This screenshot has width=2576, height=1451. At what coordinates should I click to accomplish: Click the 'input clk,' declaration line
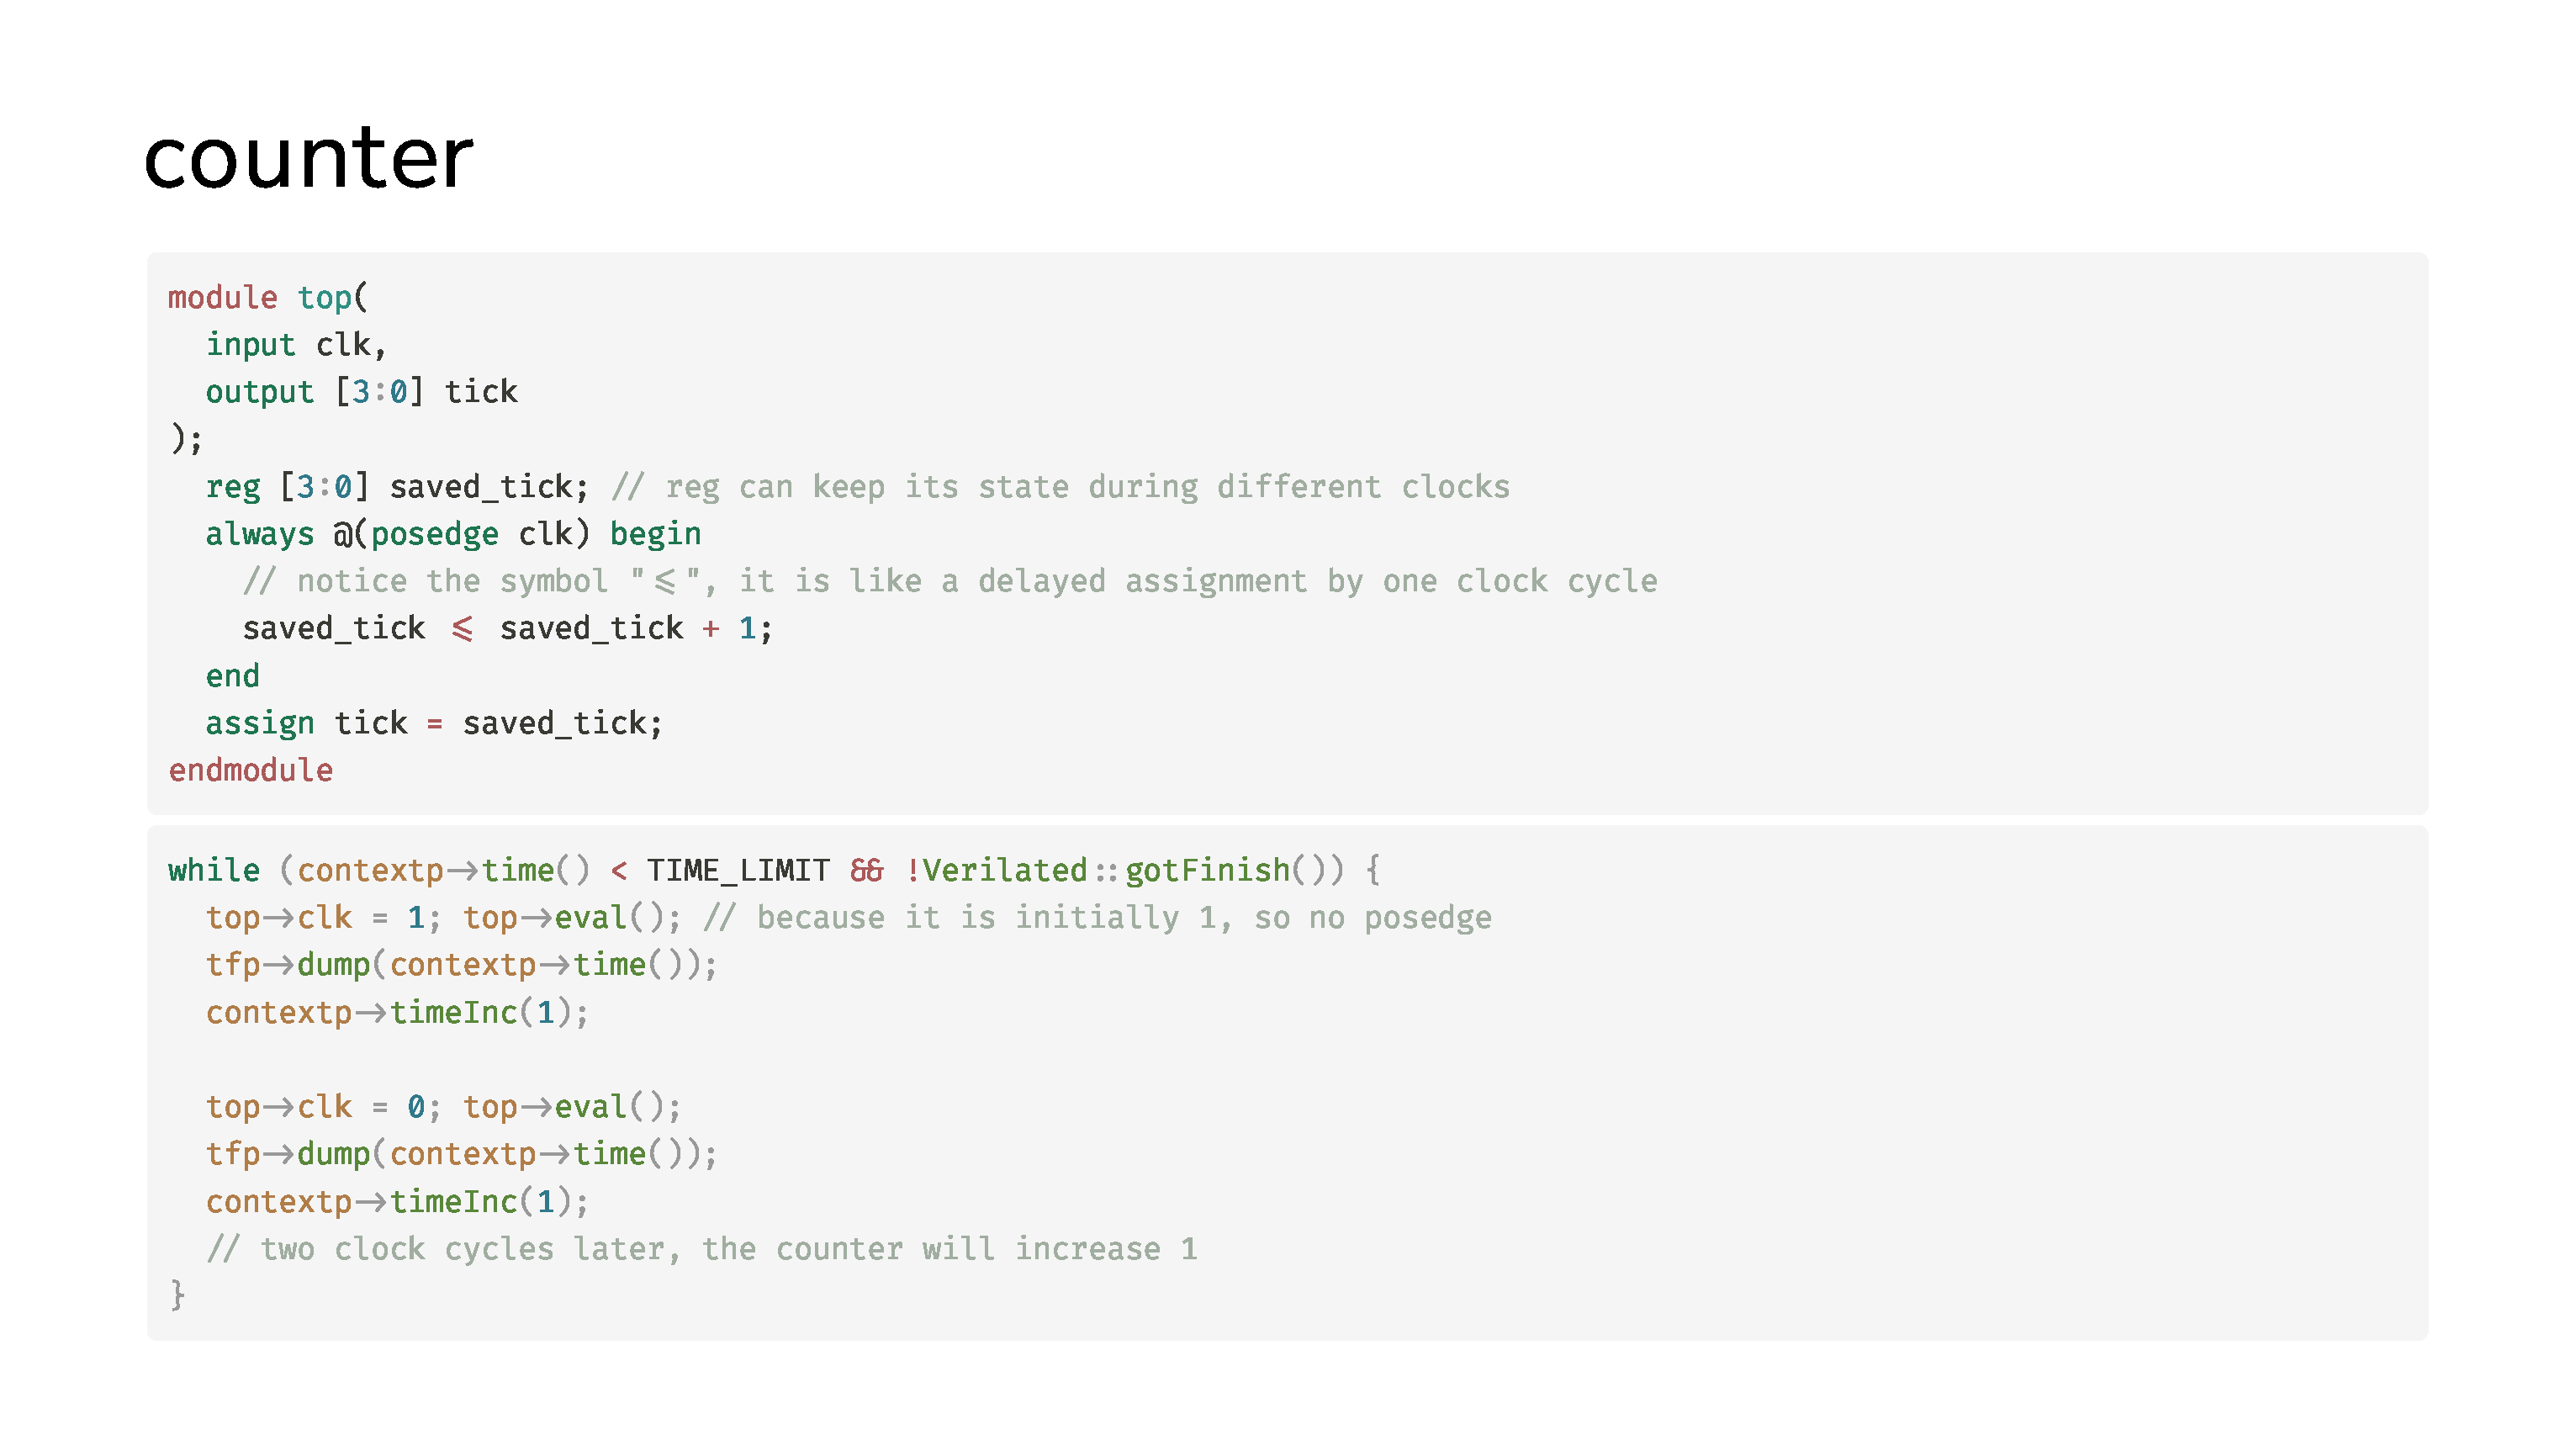(295, 344)
